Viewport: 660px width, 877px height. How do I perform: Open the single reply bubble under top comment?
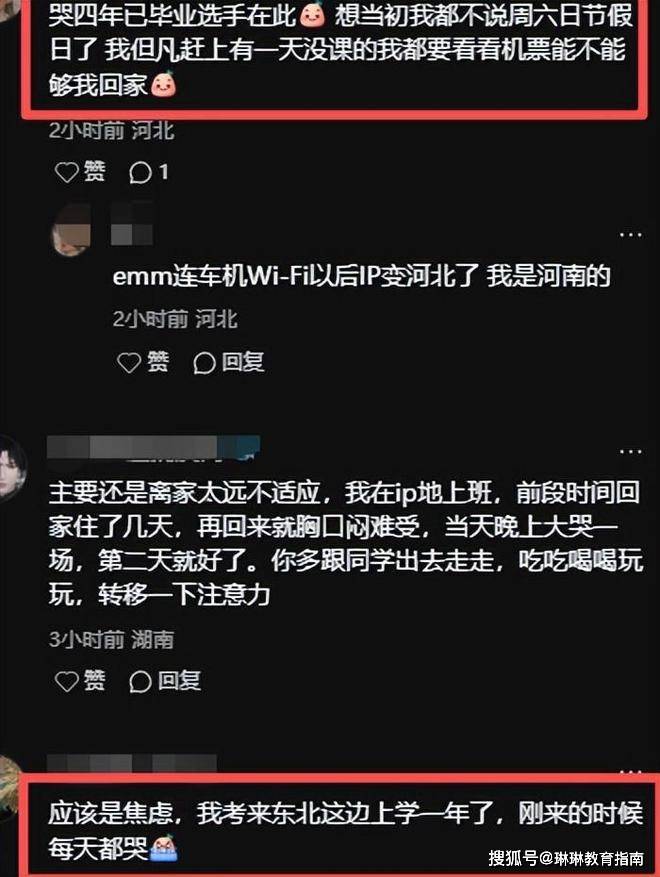(x=140, y=173)
